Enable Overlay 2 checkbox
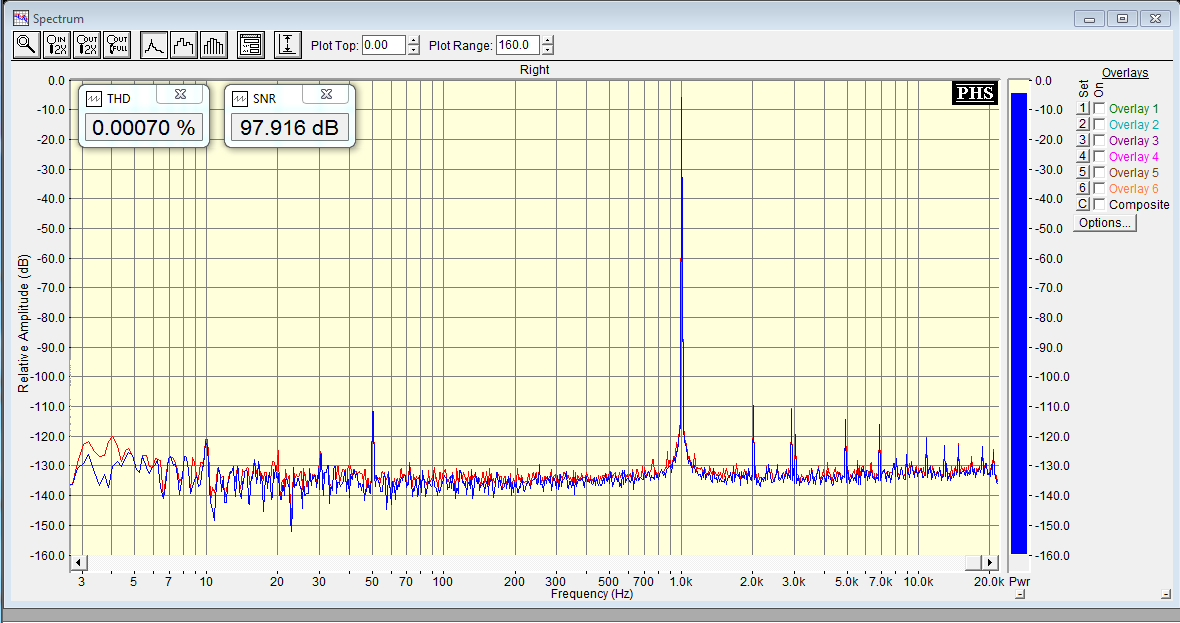1180x623 pixels. (1099, 124)
